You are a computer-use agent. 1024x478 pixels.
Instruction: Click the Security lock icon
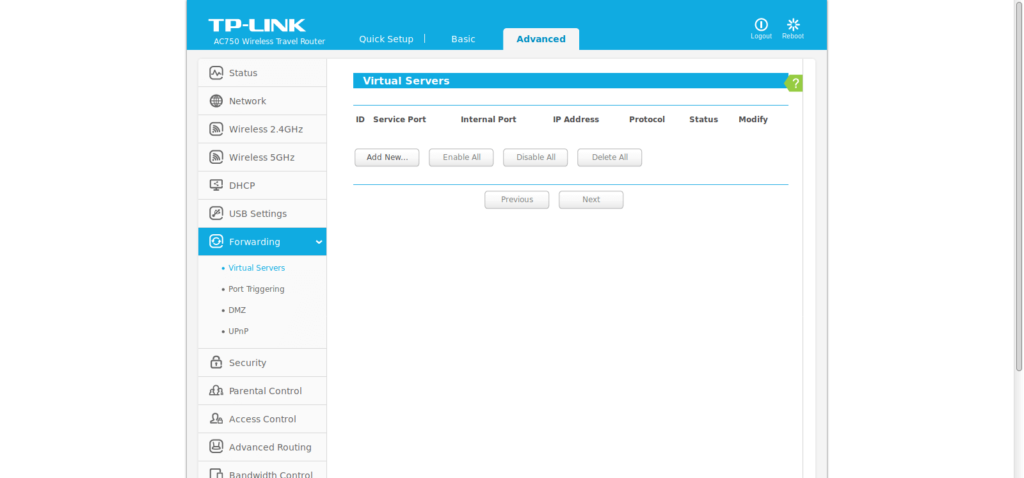(x=216, y=363)
